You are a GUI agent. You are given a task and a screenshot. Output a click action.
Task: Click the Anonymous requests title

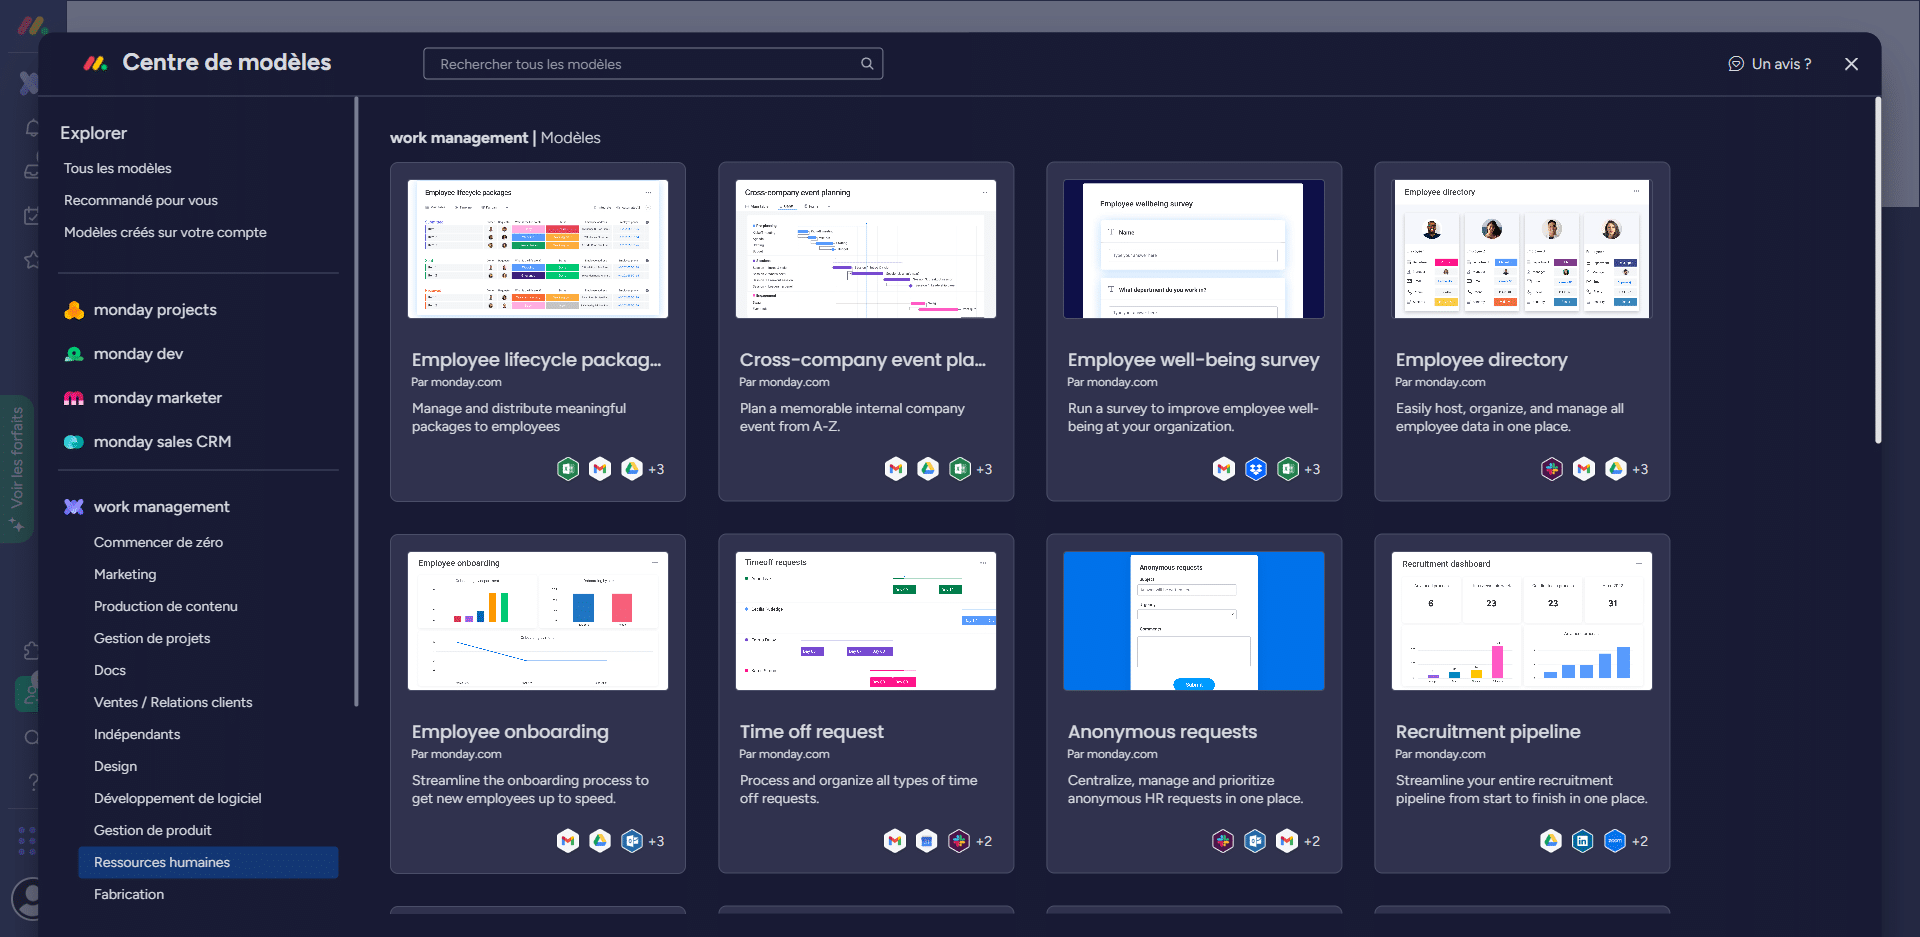pyautogui.click(x=1162, y=732)
